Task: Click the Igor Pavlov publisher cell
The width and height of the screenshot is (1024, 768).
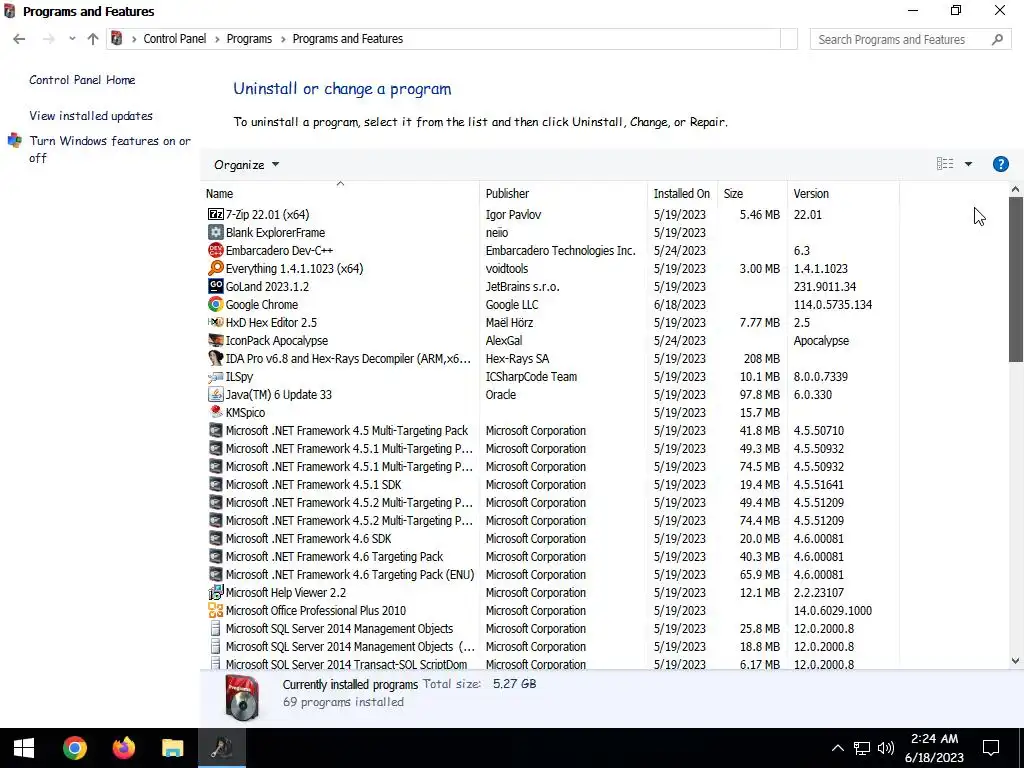Action: click(x=513, y=214)
